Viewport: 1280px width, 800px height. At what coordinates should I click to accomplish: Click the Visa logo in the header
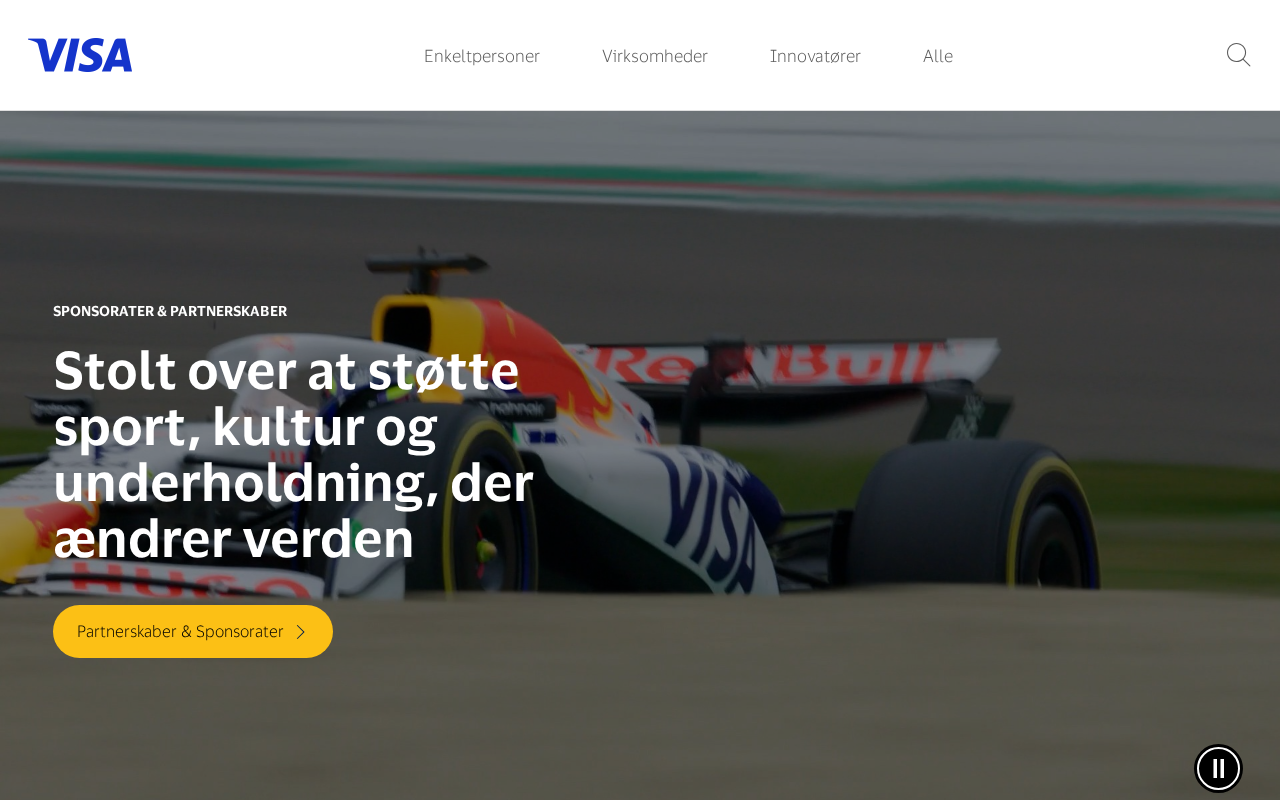point(80,55)
